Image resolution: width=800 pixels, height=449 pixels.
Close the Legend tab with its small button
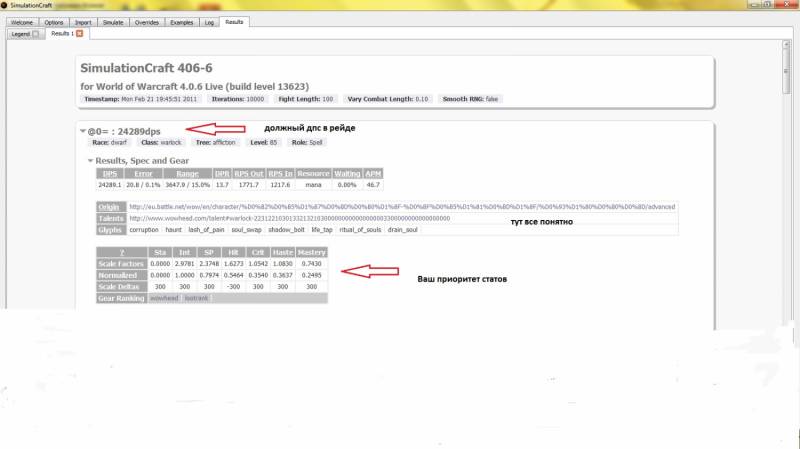36,34
